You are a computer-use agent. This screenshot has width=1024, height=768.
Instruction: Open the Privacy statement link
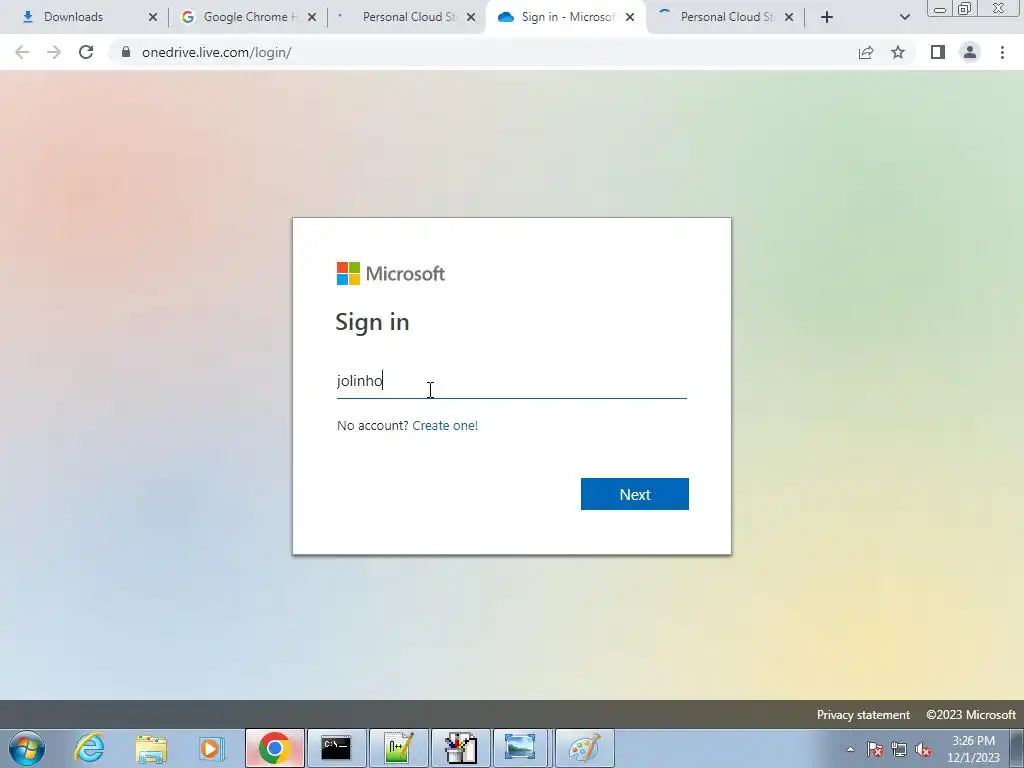863,714
